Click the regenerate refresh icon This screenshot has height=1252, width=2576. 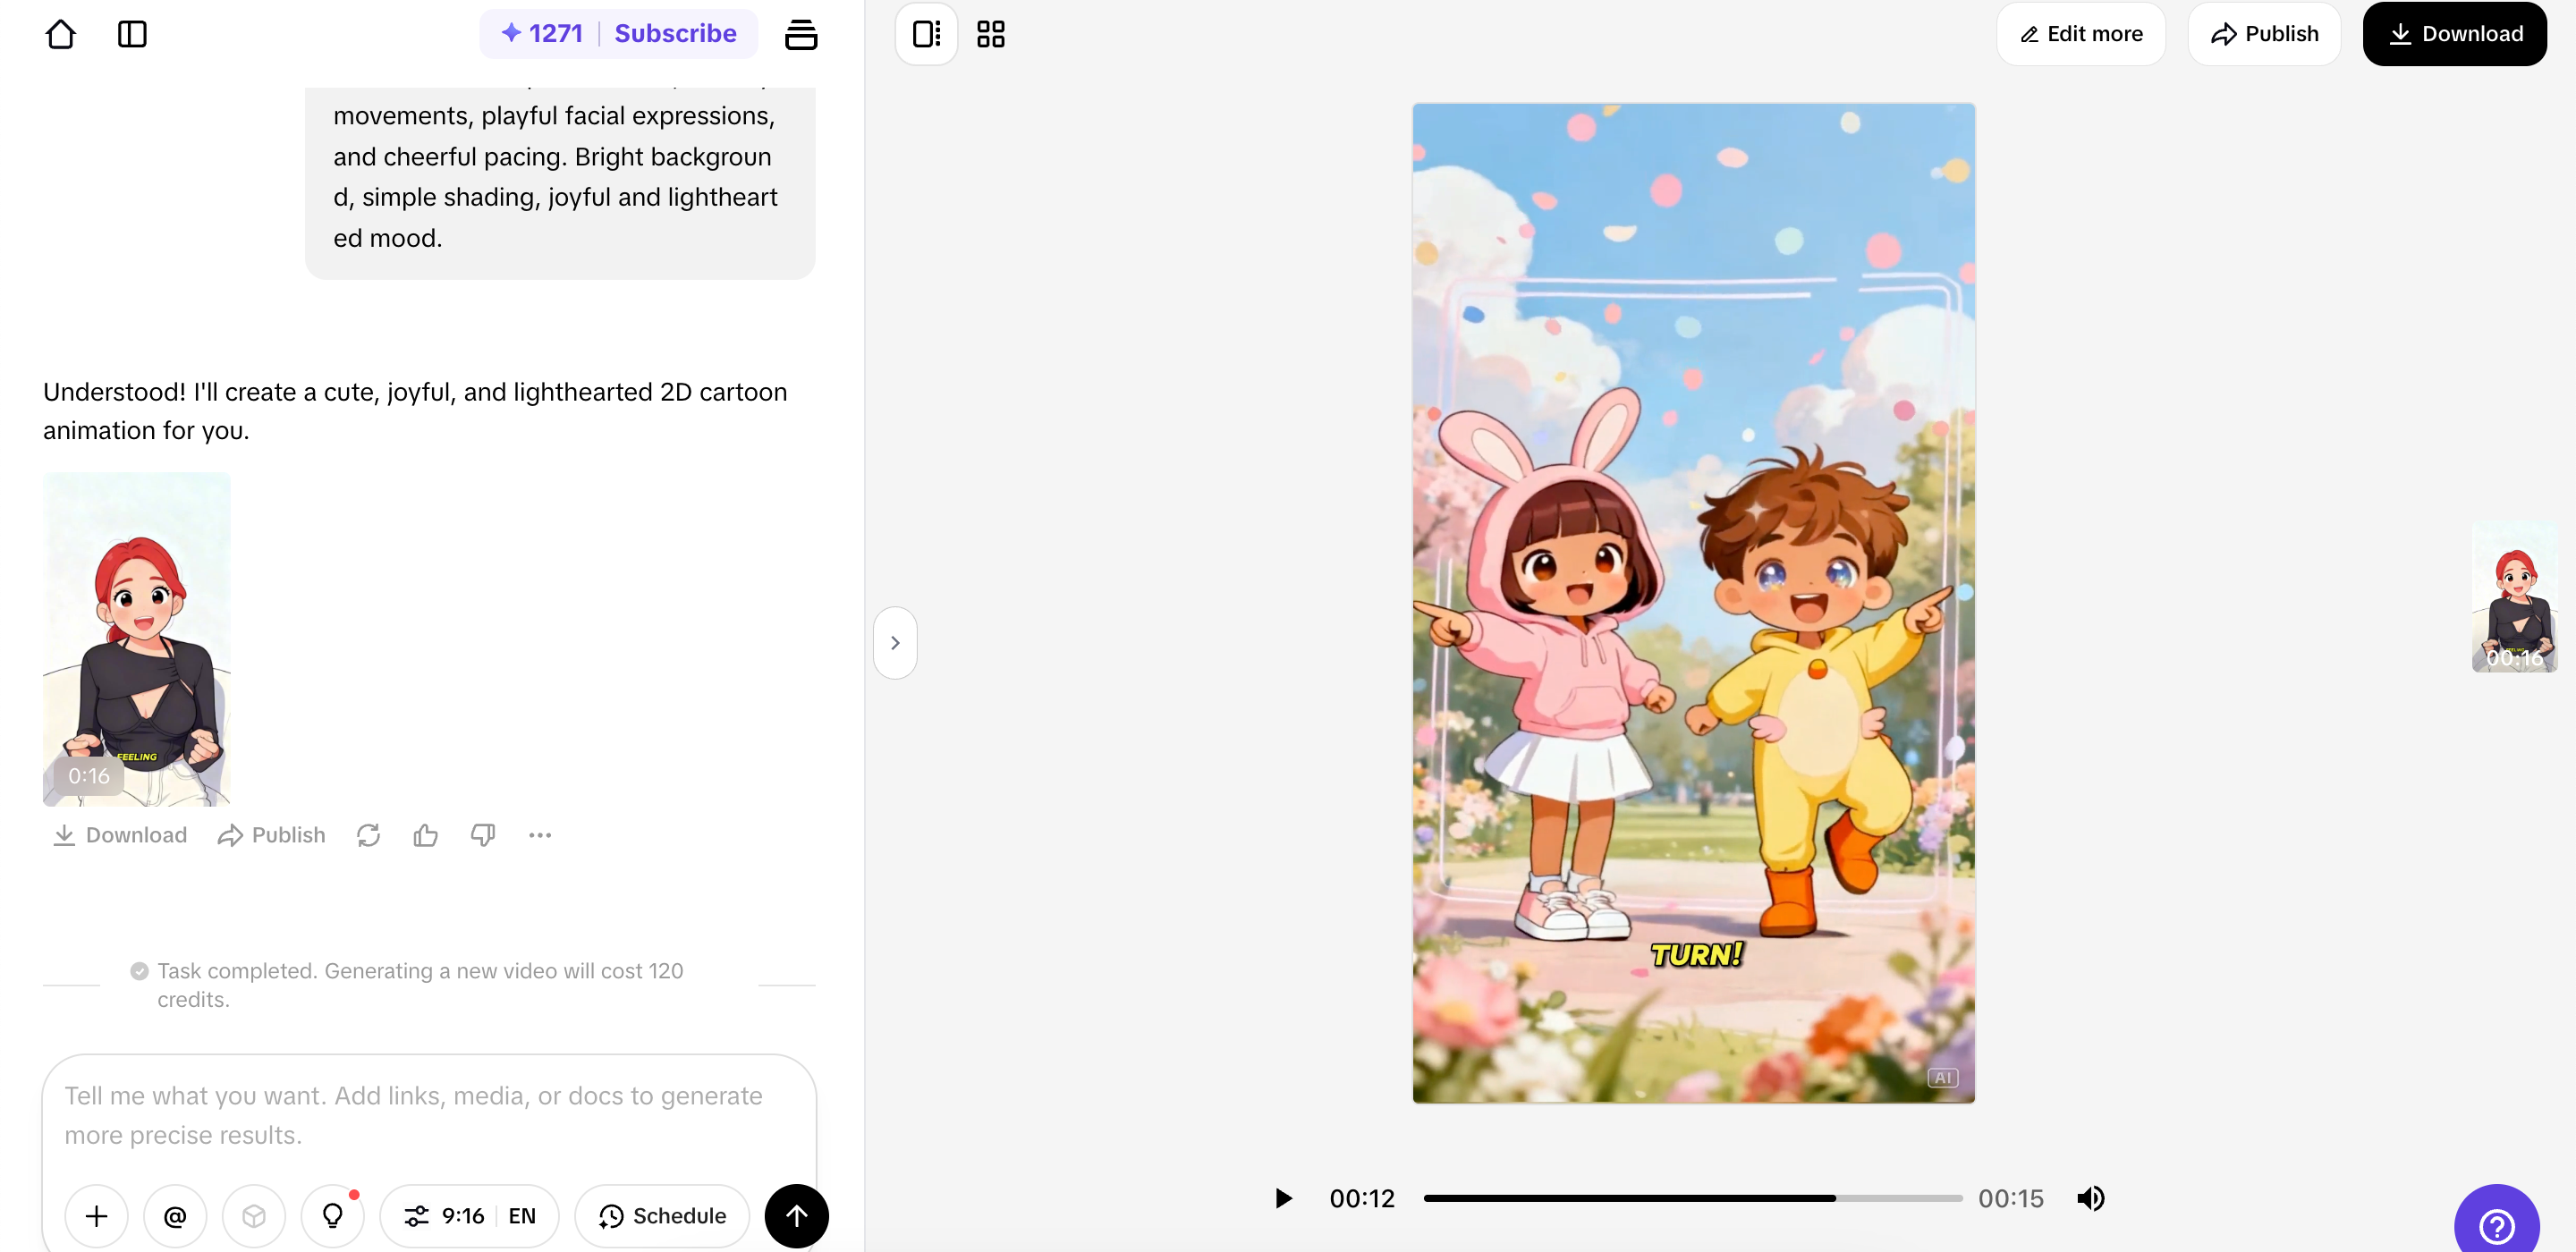368,835
